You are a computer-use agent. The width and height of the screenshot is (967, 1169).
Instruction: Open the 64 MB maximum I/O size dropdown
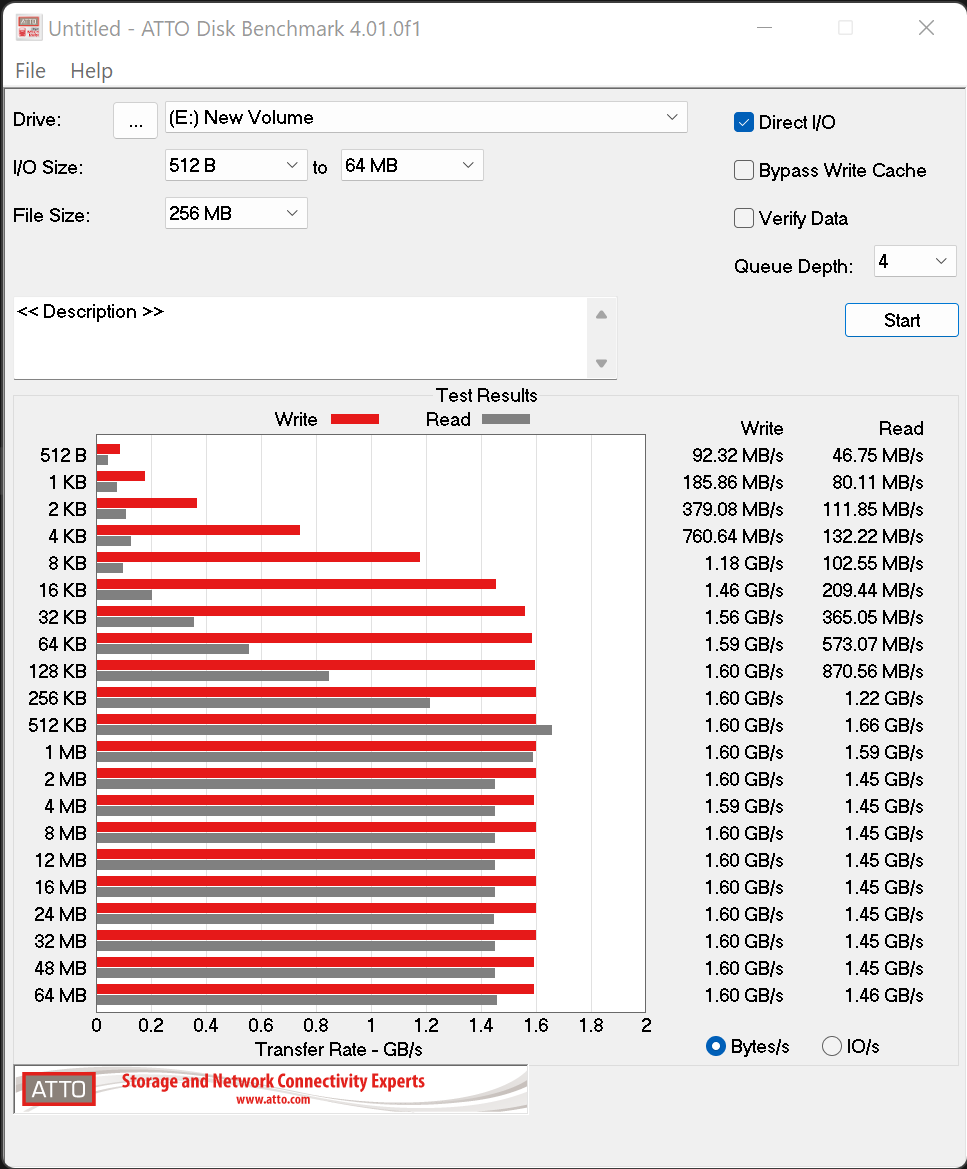pos(412,165)
